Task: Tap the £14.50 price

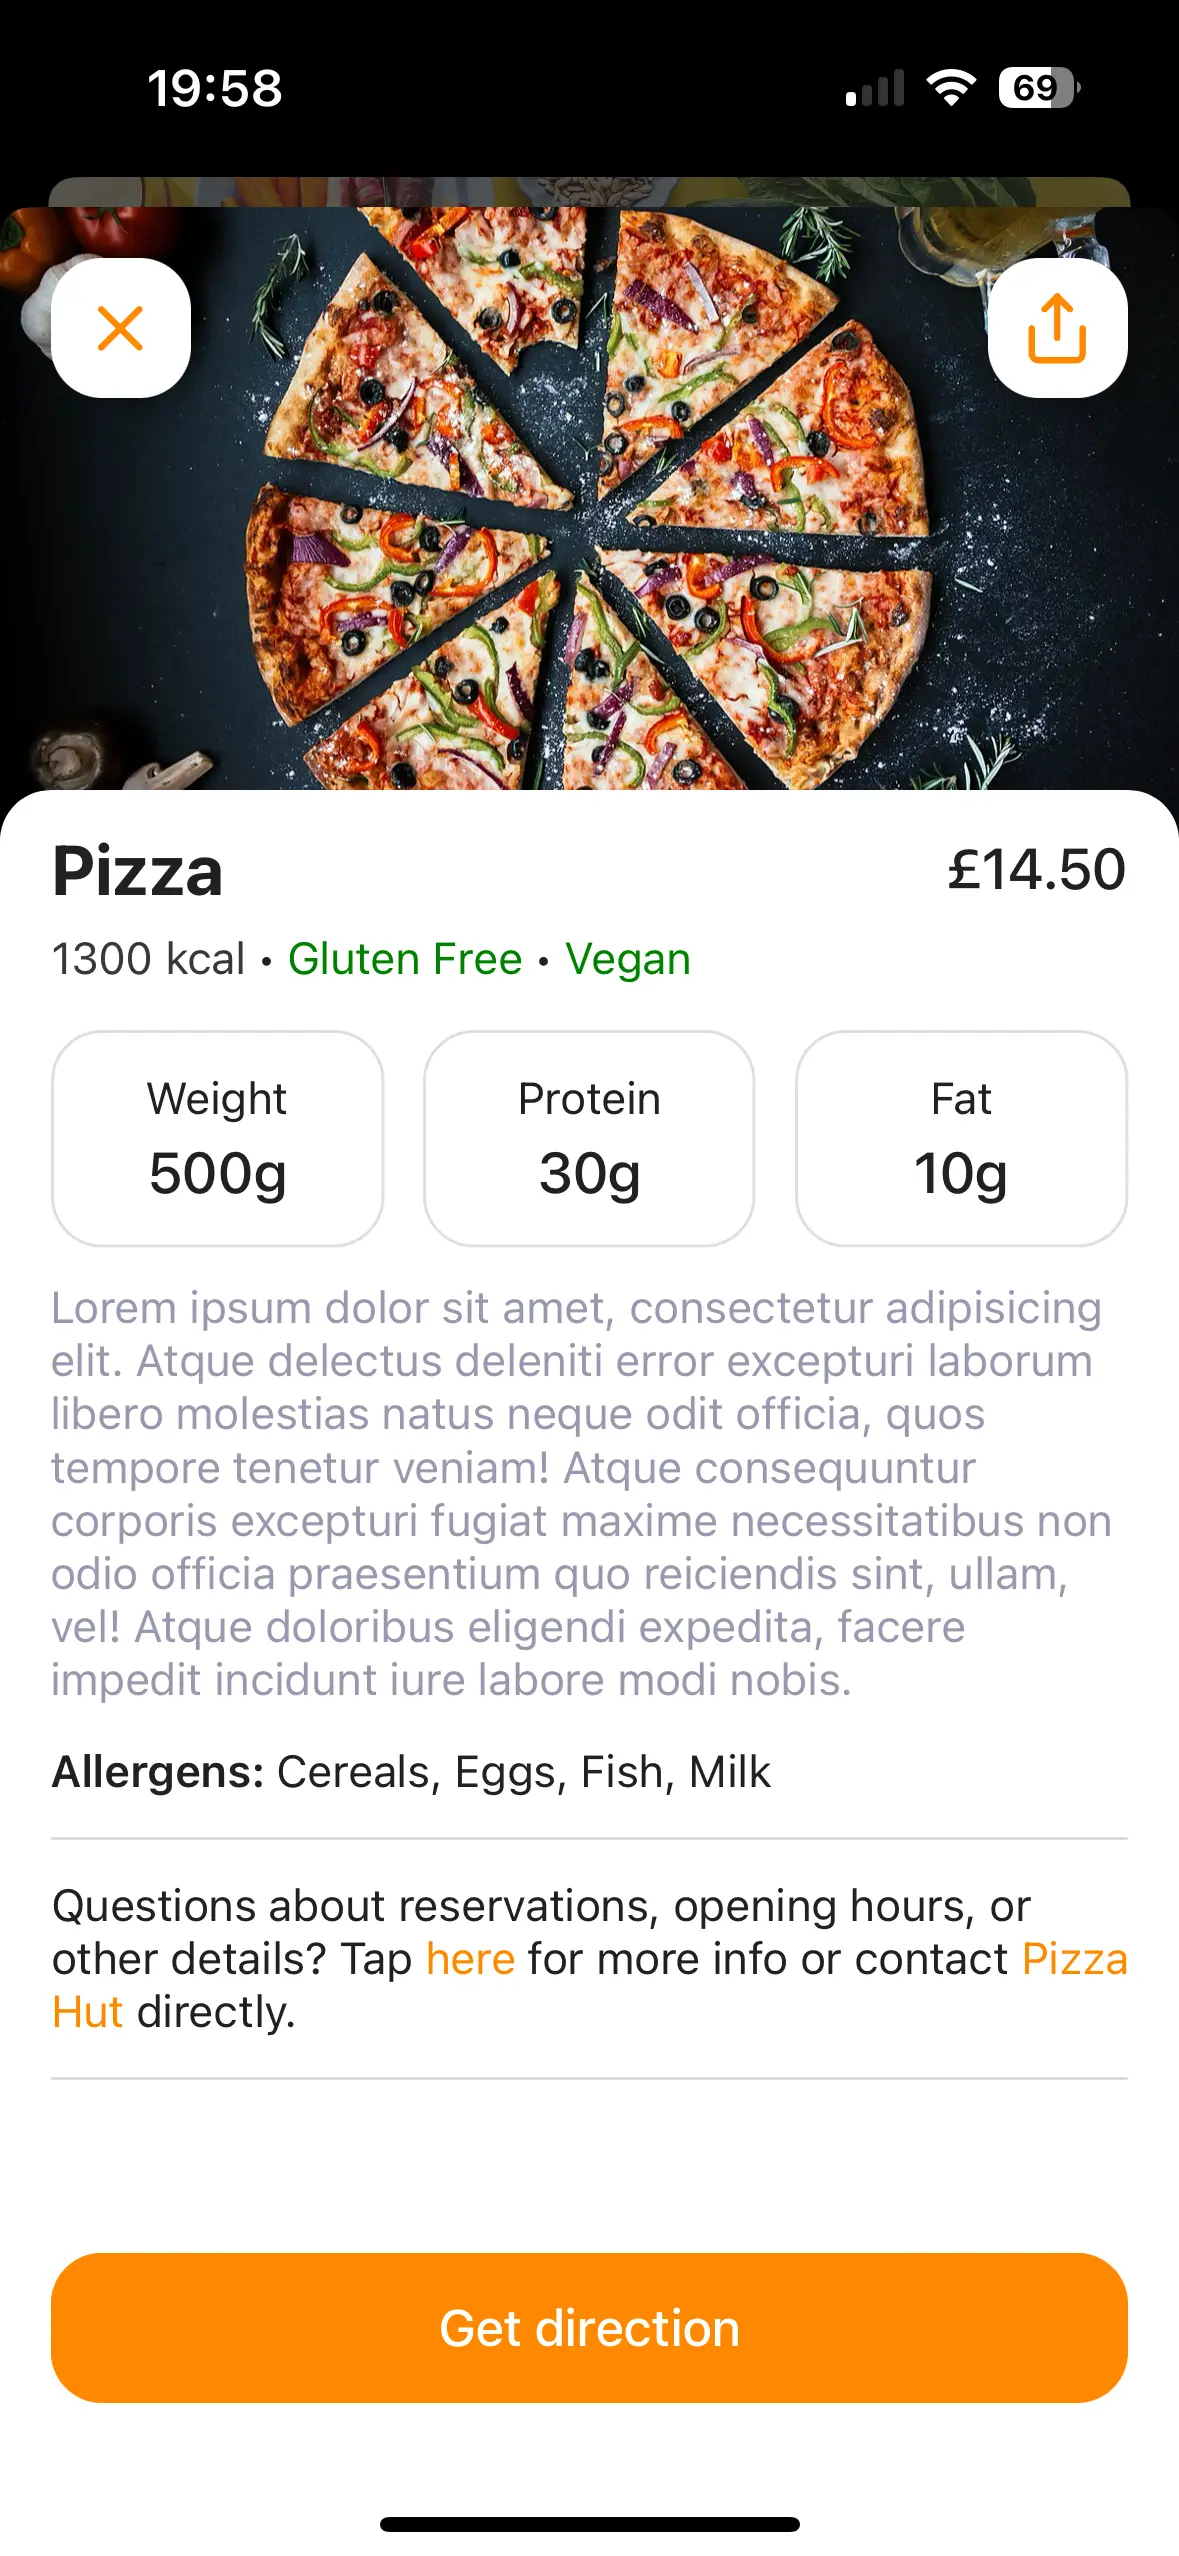Action: point(1036,869)
